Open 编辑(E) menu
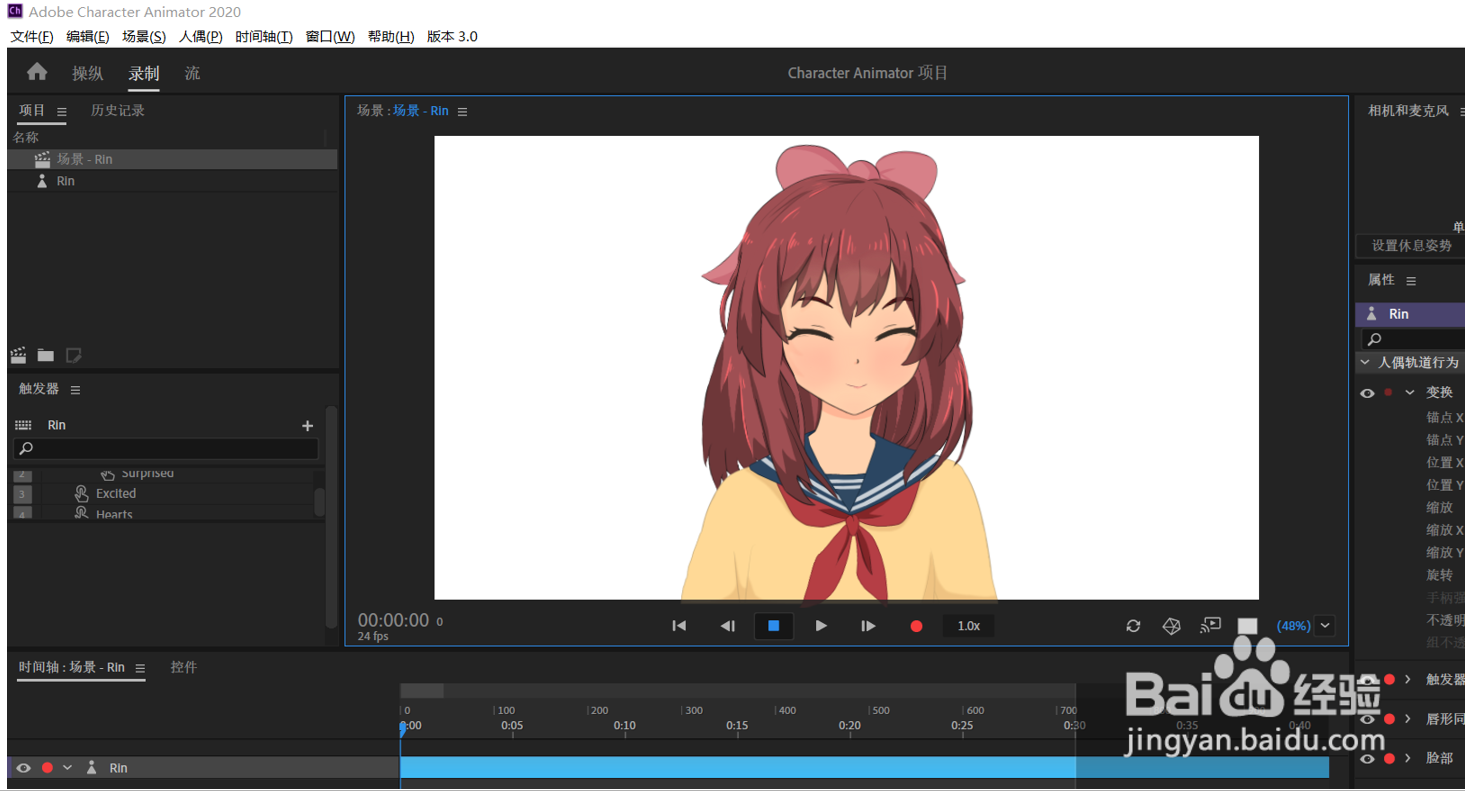The width and height of the screenshot is (1465, 791). (88, 37)
